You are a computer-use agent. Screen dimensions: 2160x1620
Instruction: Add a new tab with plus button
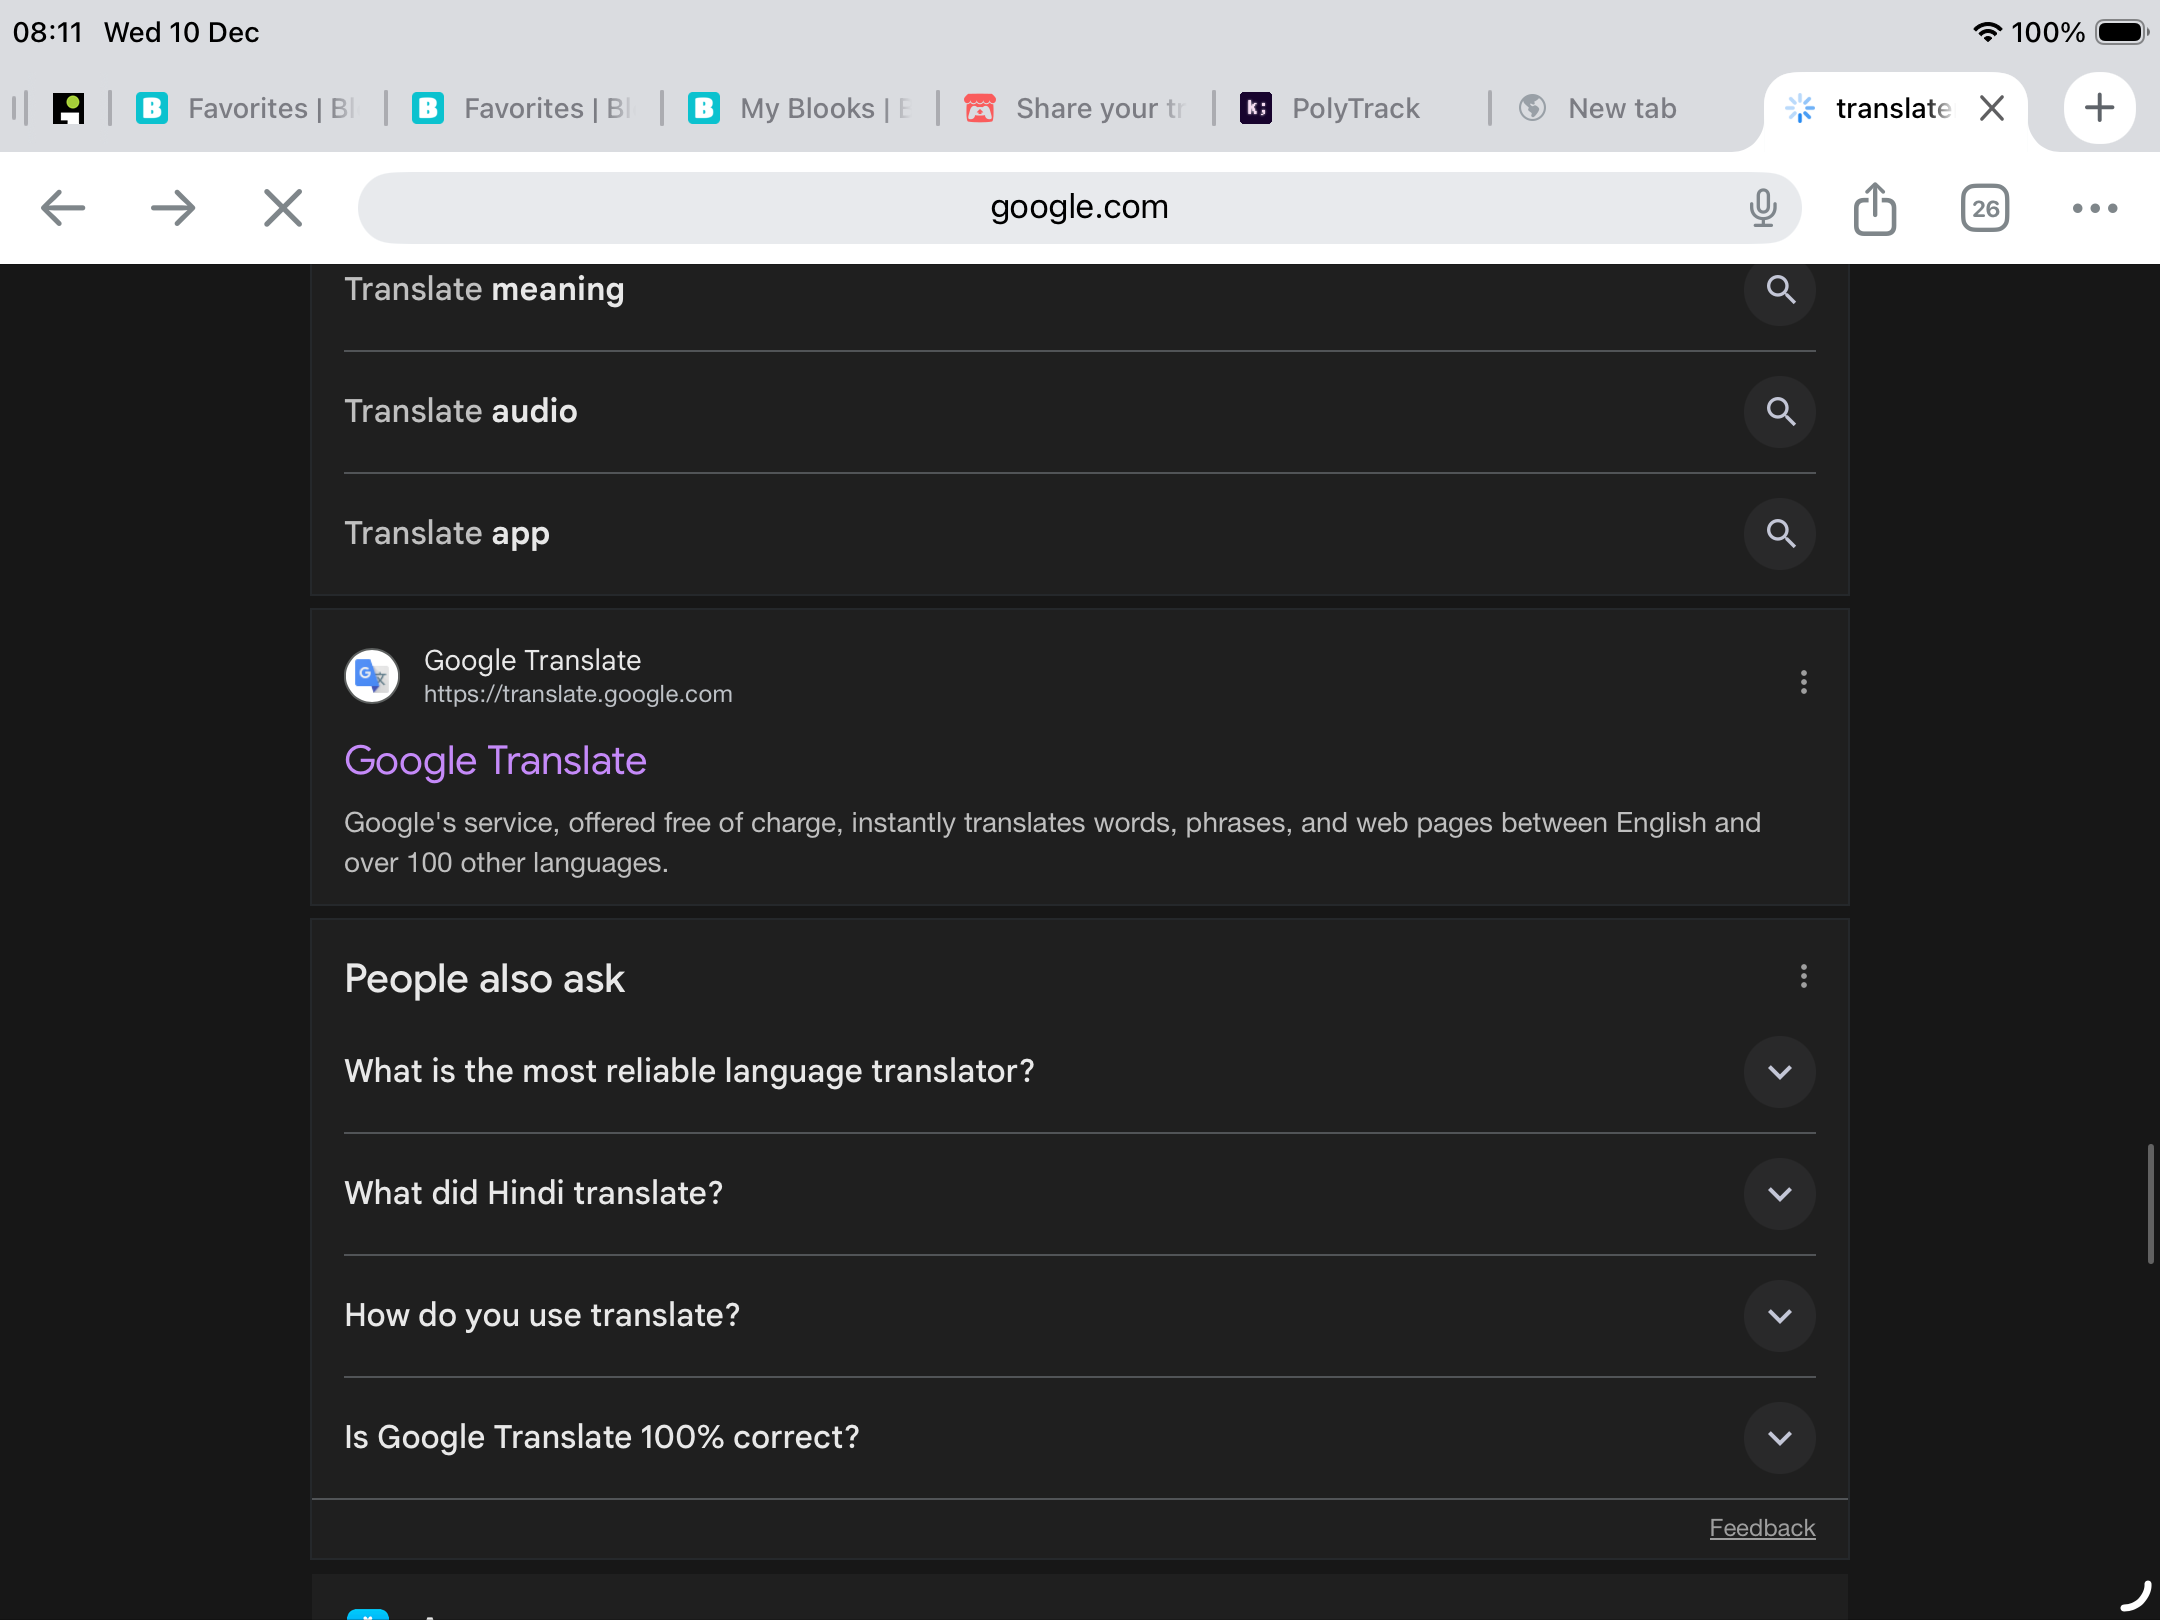pos(2099,108)
